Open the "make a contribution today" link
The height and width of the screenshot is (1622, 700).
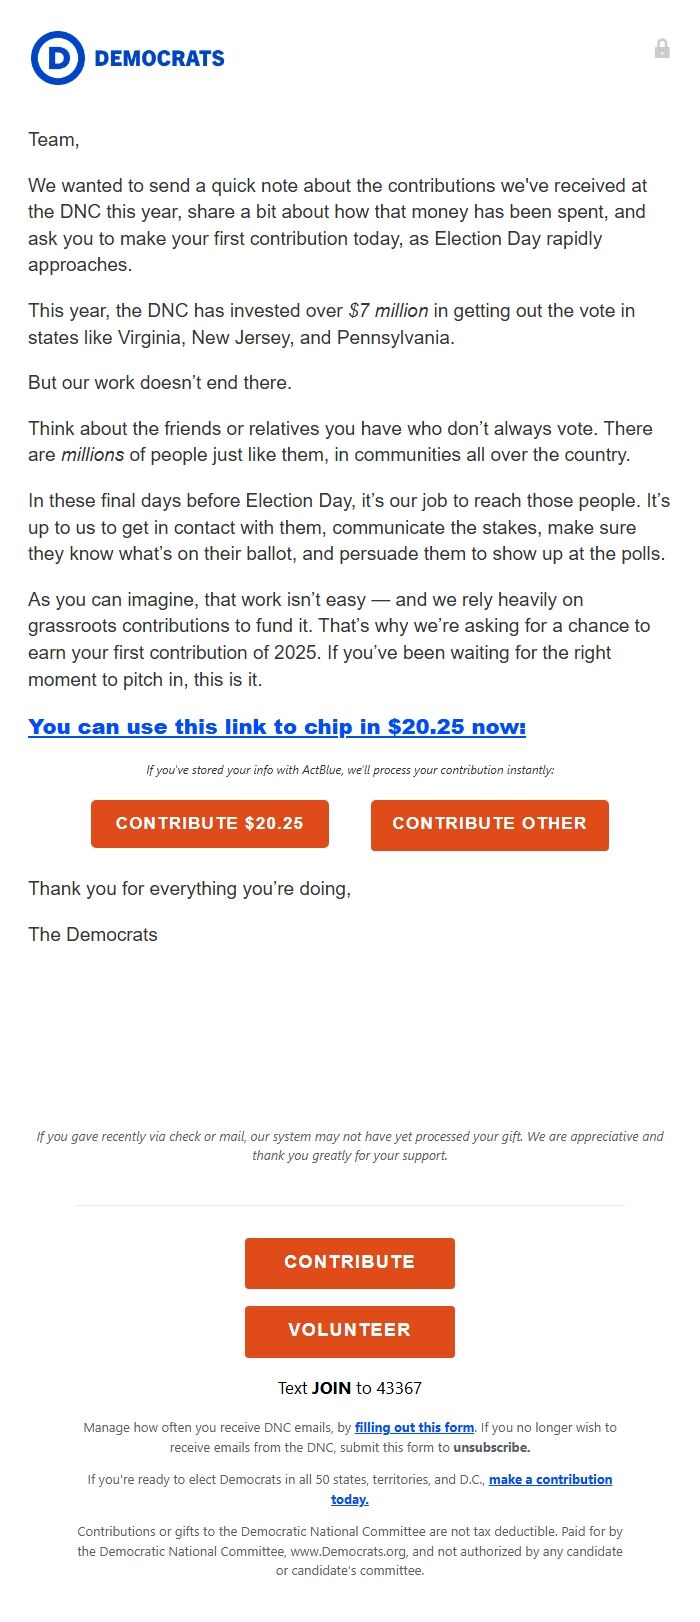pos(549,1479)
